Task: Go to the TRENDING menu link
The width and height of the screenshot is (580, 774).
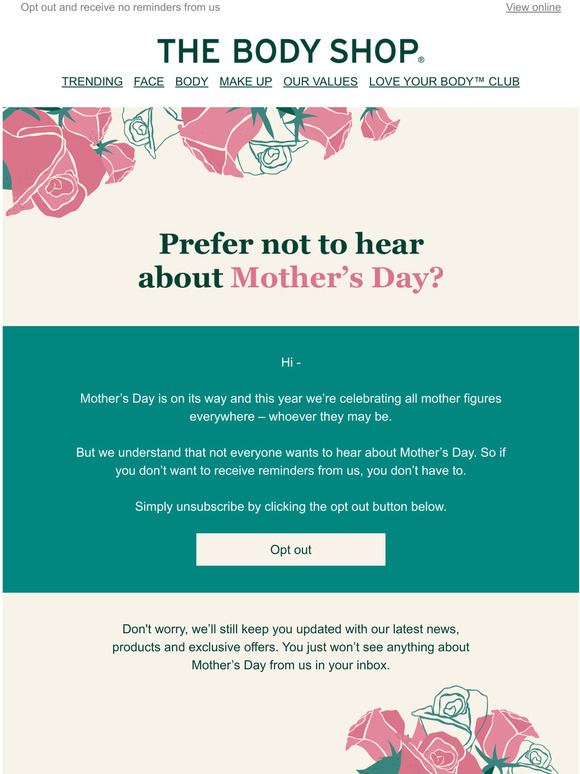Action: [x=92, y=81]
